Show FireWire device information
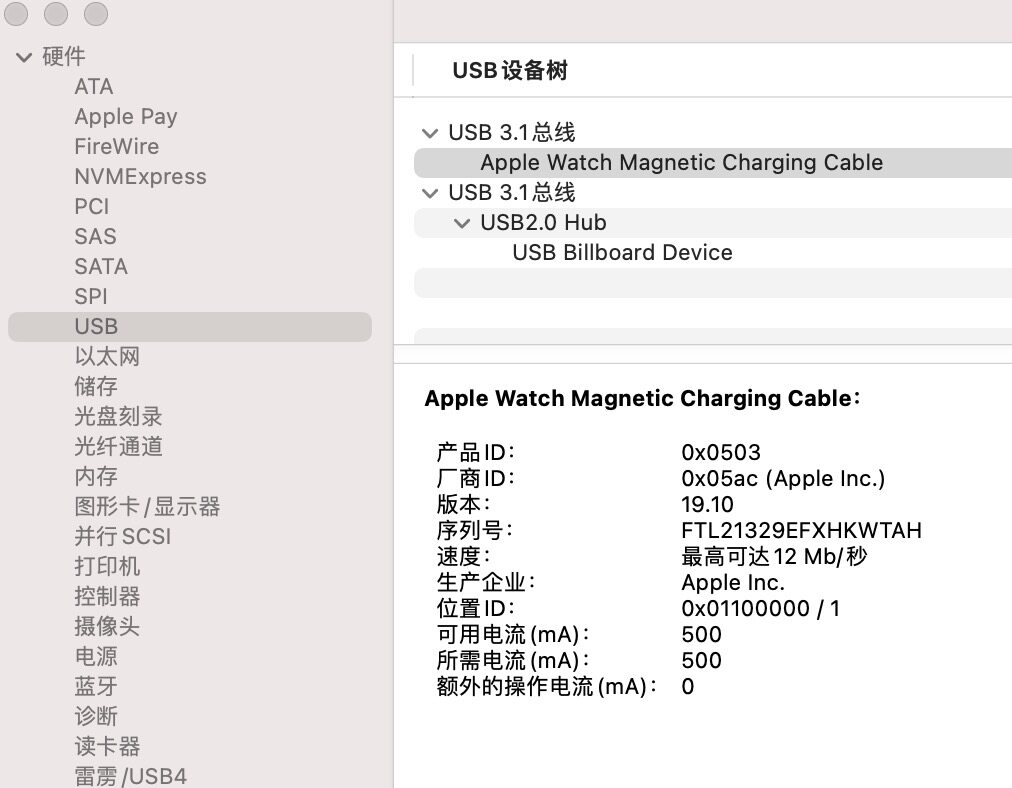 coord(116,147)
